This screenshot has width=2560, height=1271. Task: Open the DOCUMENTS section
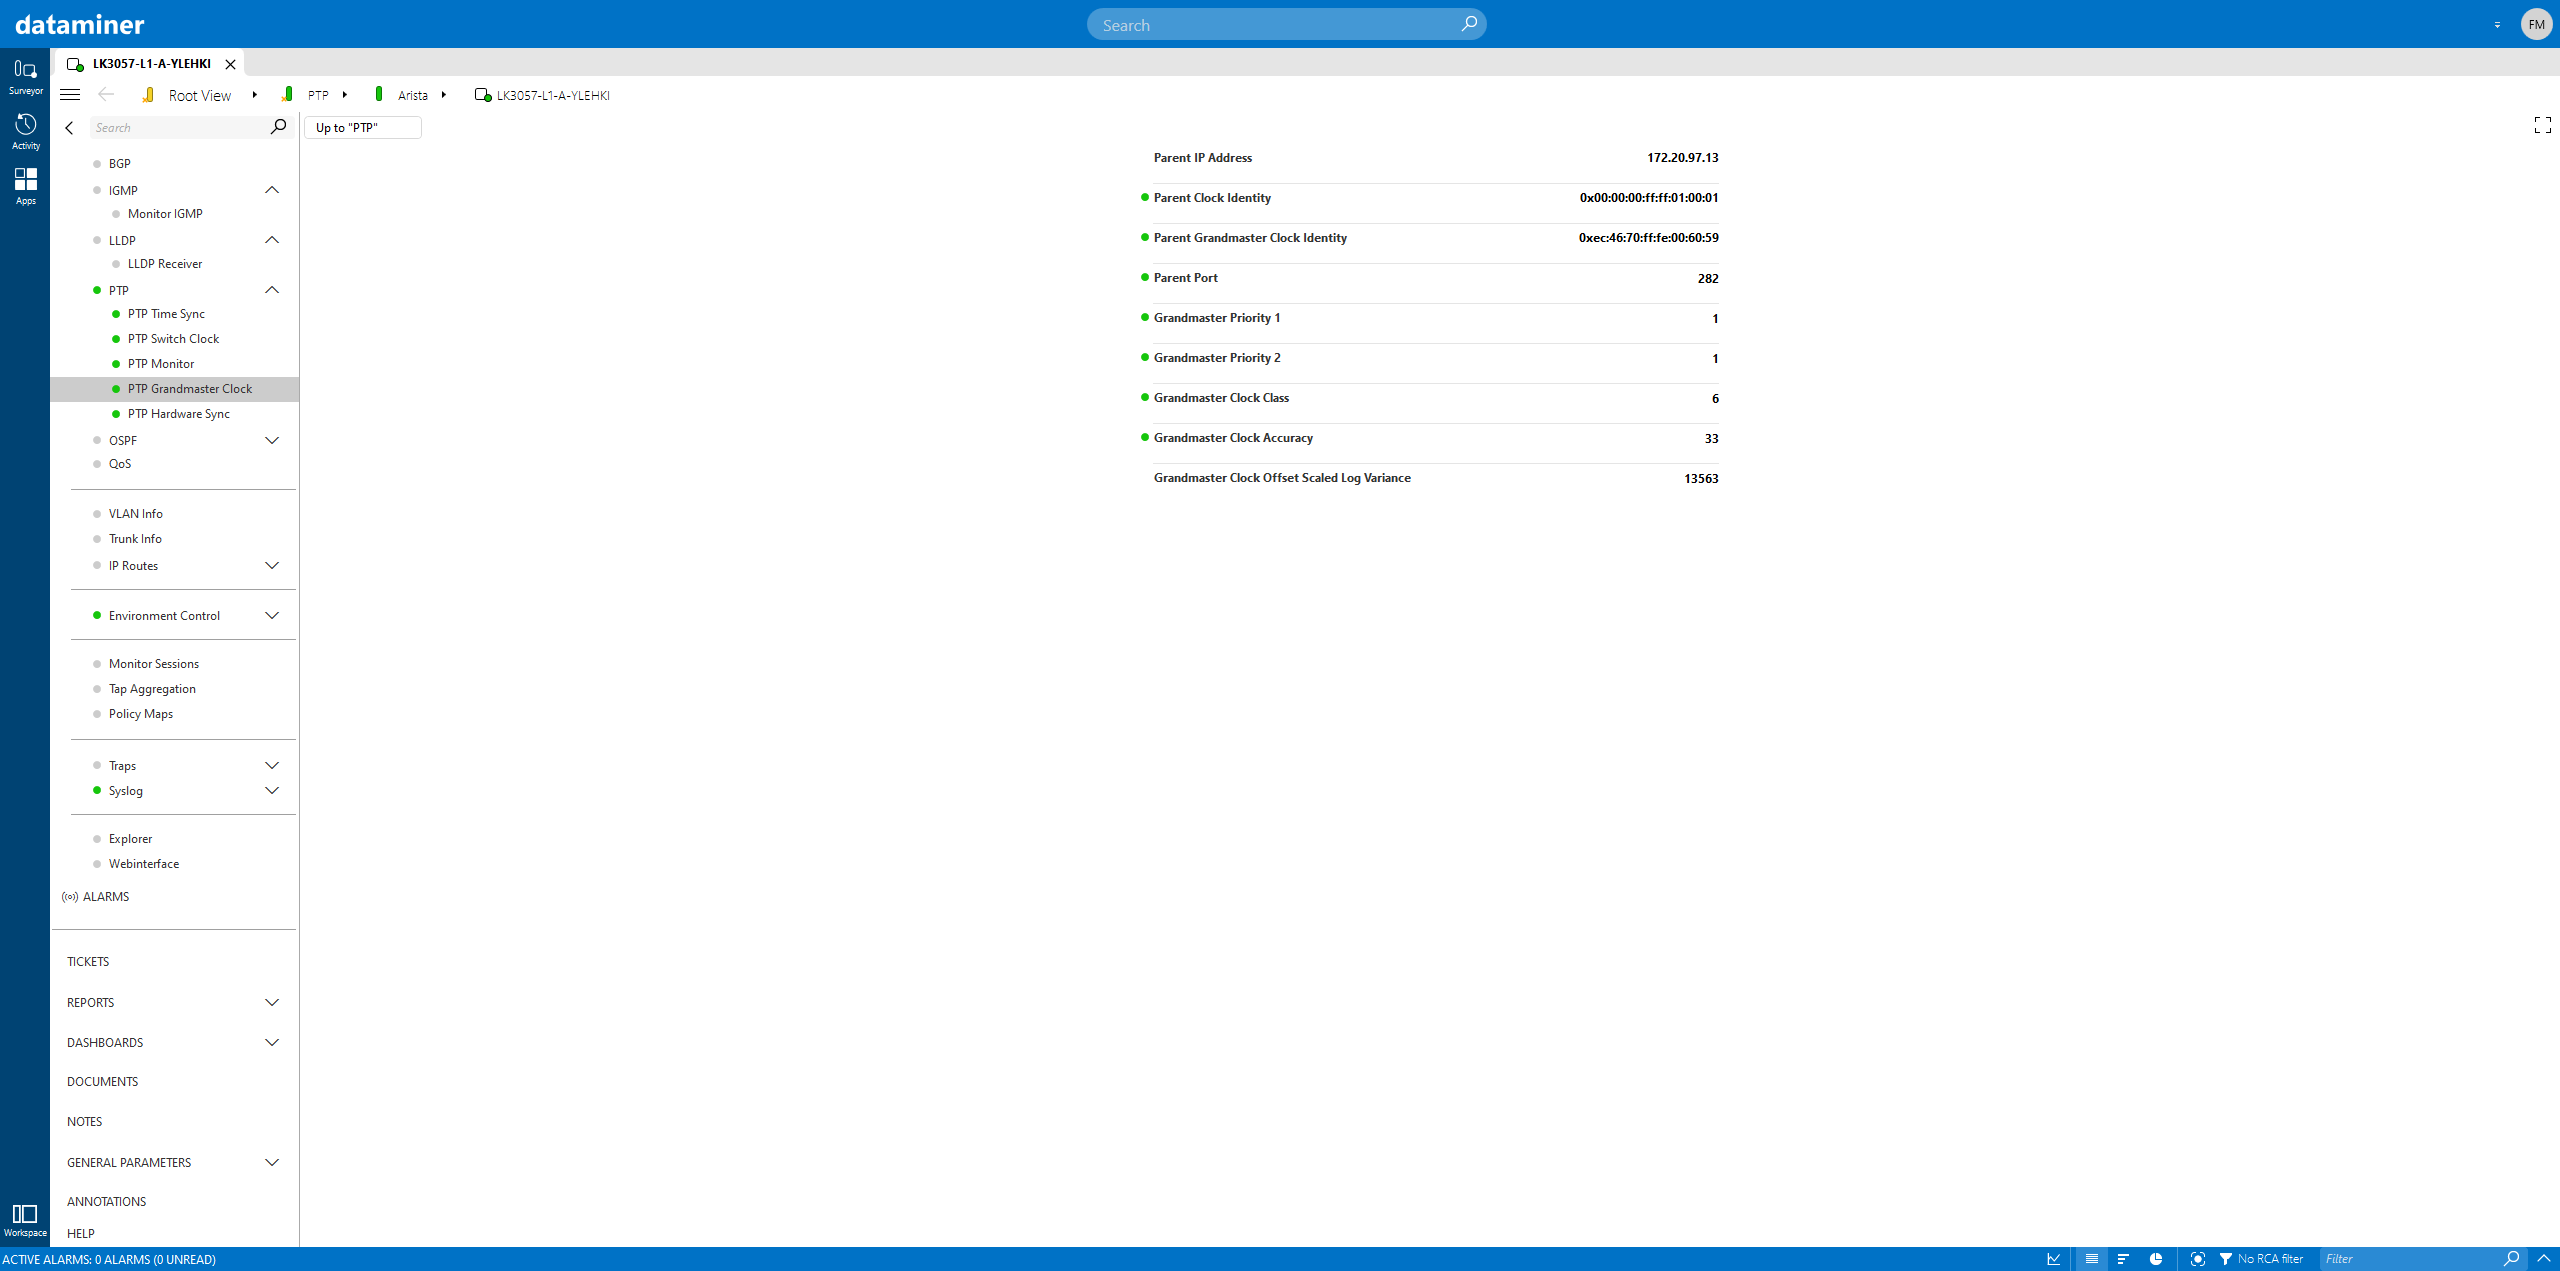pyautogui.click(x=102, y=1082)
